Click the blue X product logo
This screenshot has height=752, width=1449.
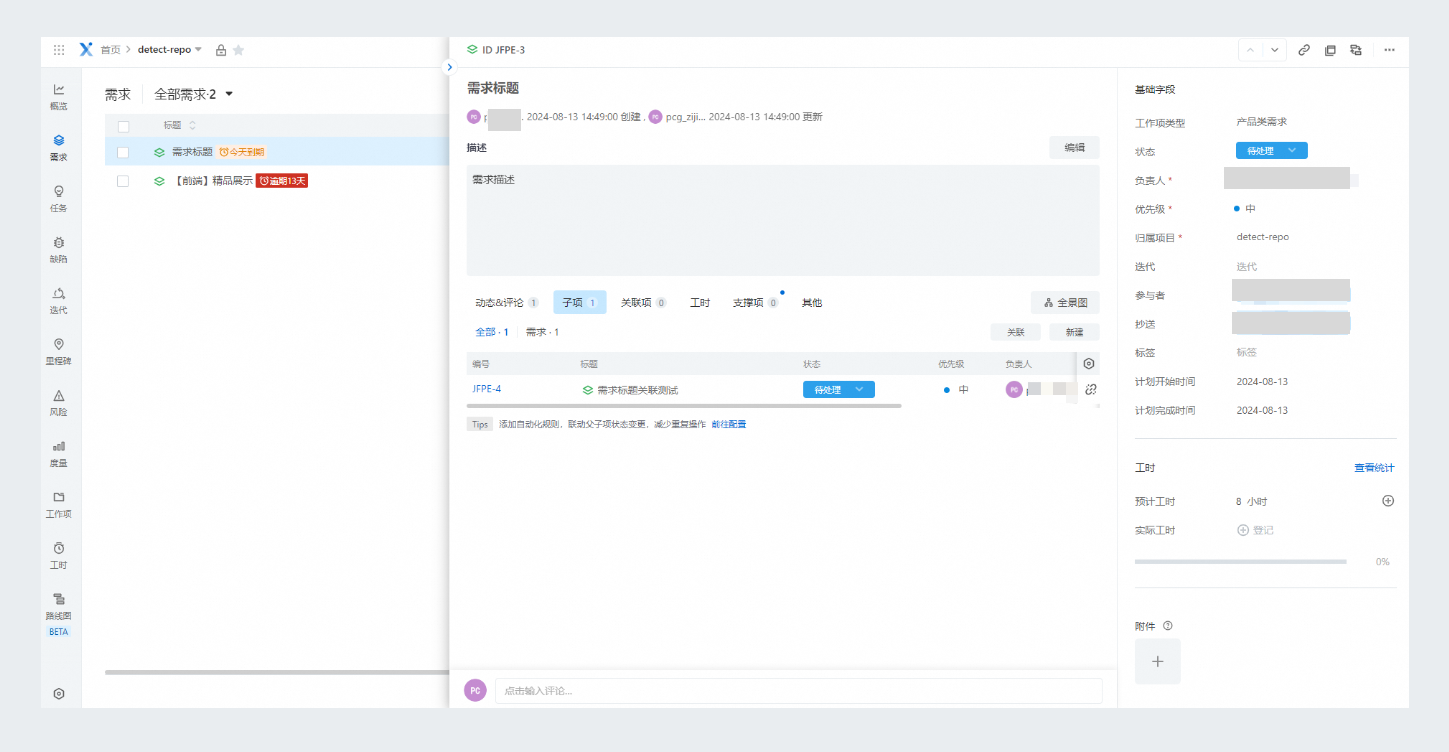[86, 50]
